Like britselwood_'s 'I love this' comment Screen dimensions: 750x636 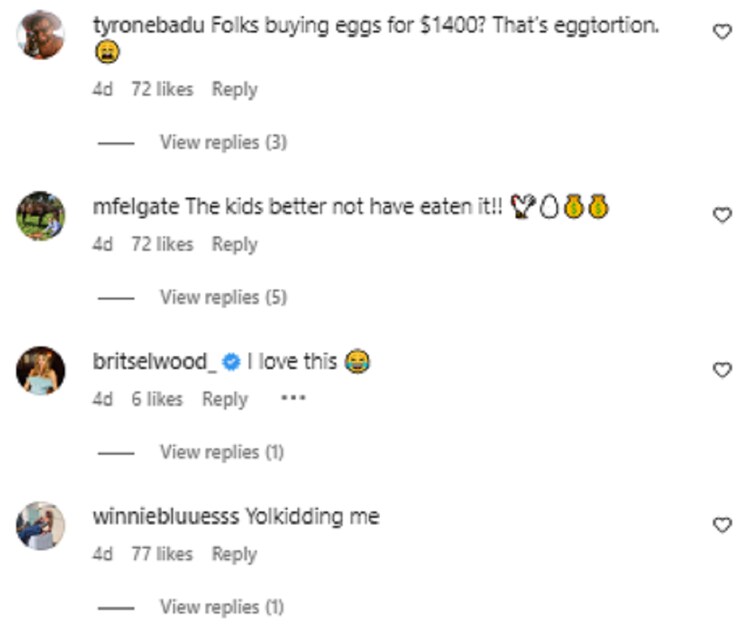(x=722, y=370)
